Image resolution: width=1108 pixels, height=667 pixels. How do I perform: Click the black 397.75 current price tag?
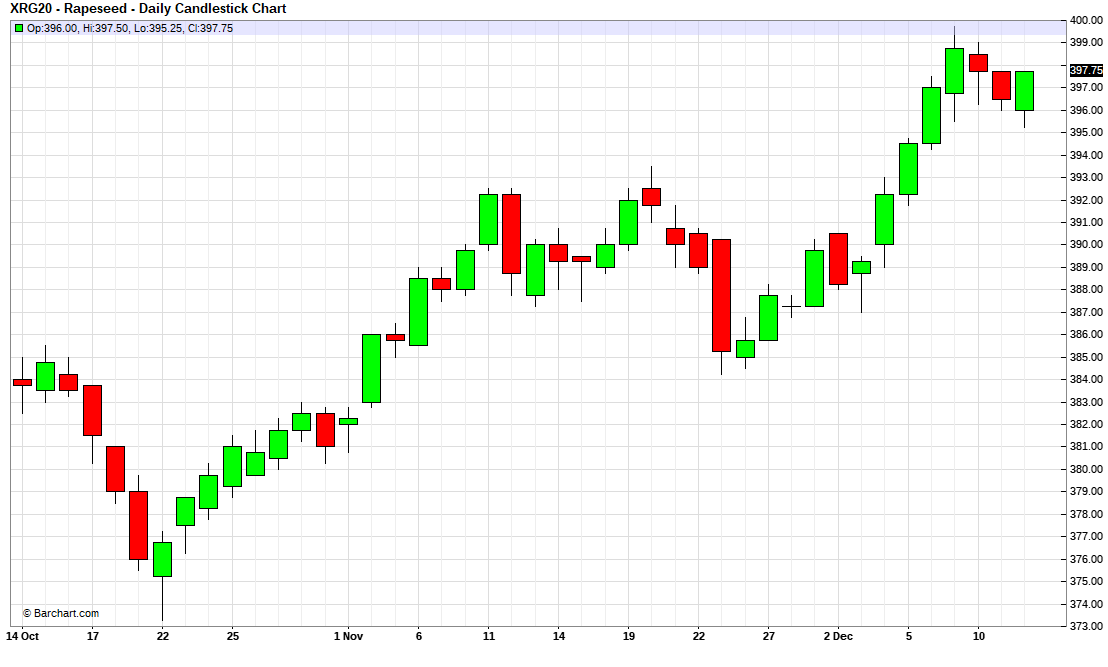tap(1086, 70)
